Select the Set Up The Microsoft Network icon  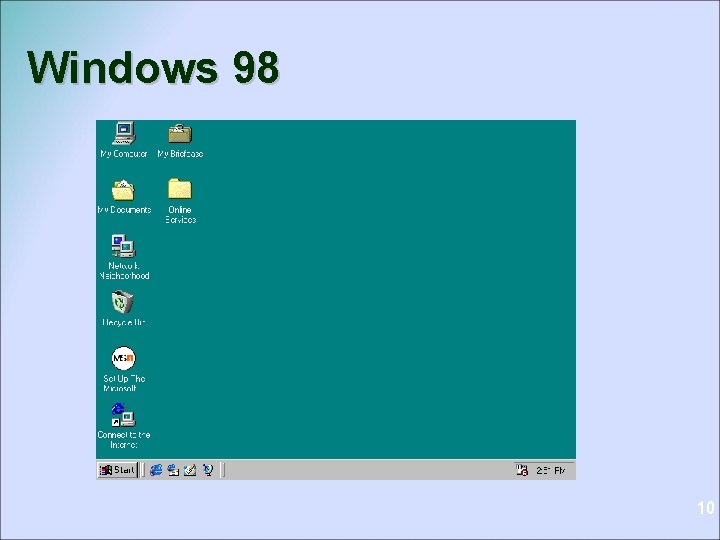[x=124, y=358]
